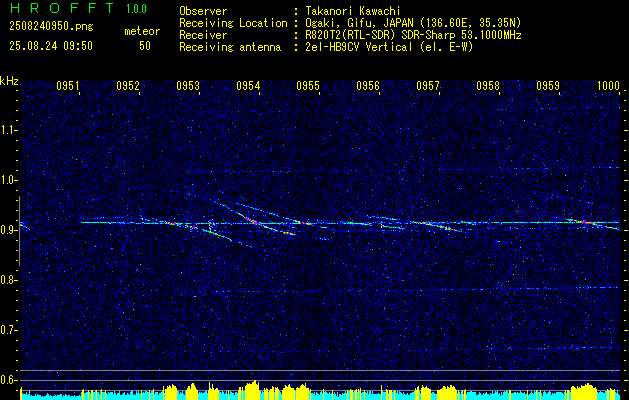Click the 'Observer' field label
The height and width of the screenshot is (400, 629).
[x=203, y=11]
